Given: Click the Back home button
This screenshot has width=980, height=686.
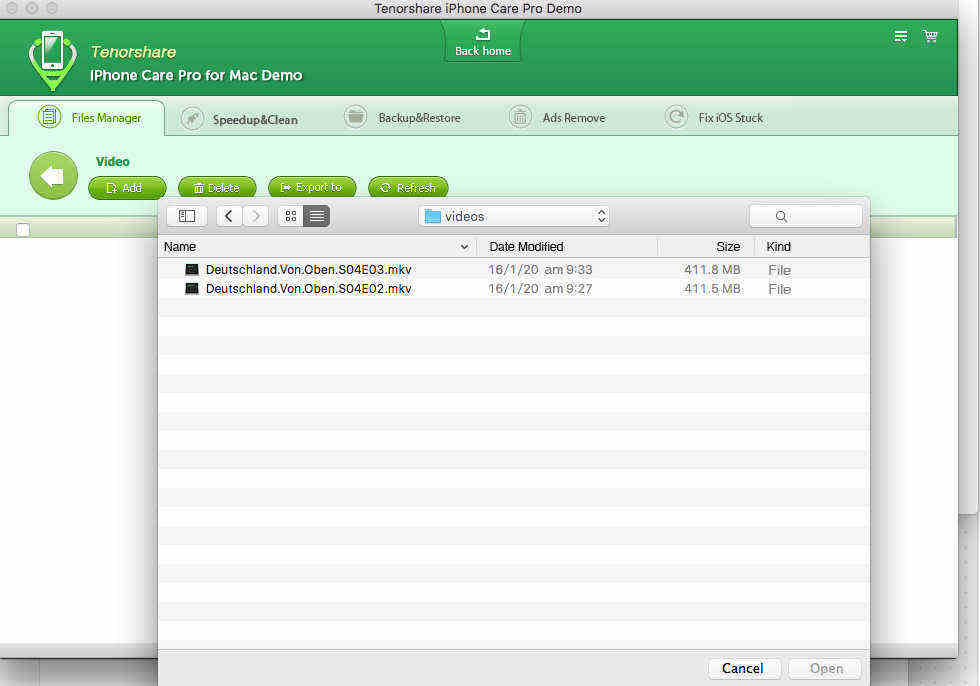Looking at the screenshot, I should coord(482,42).
